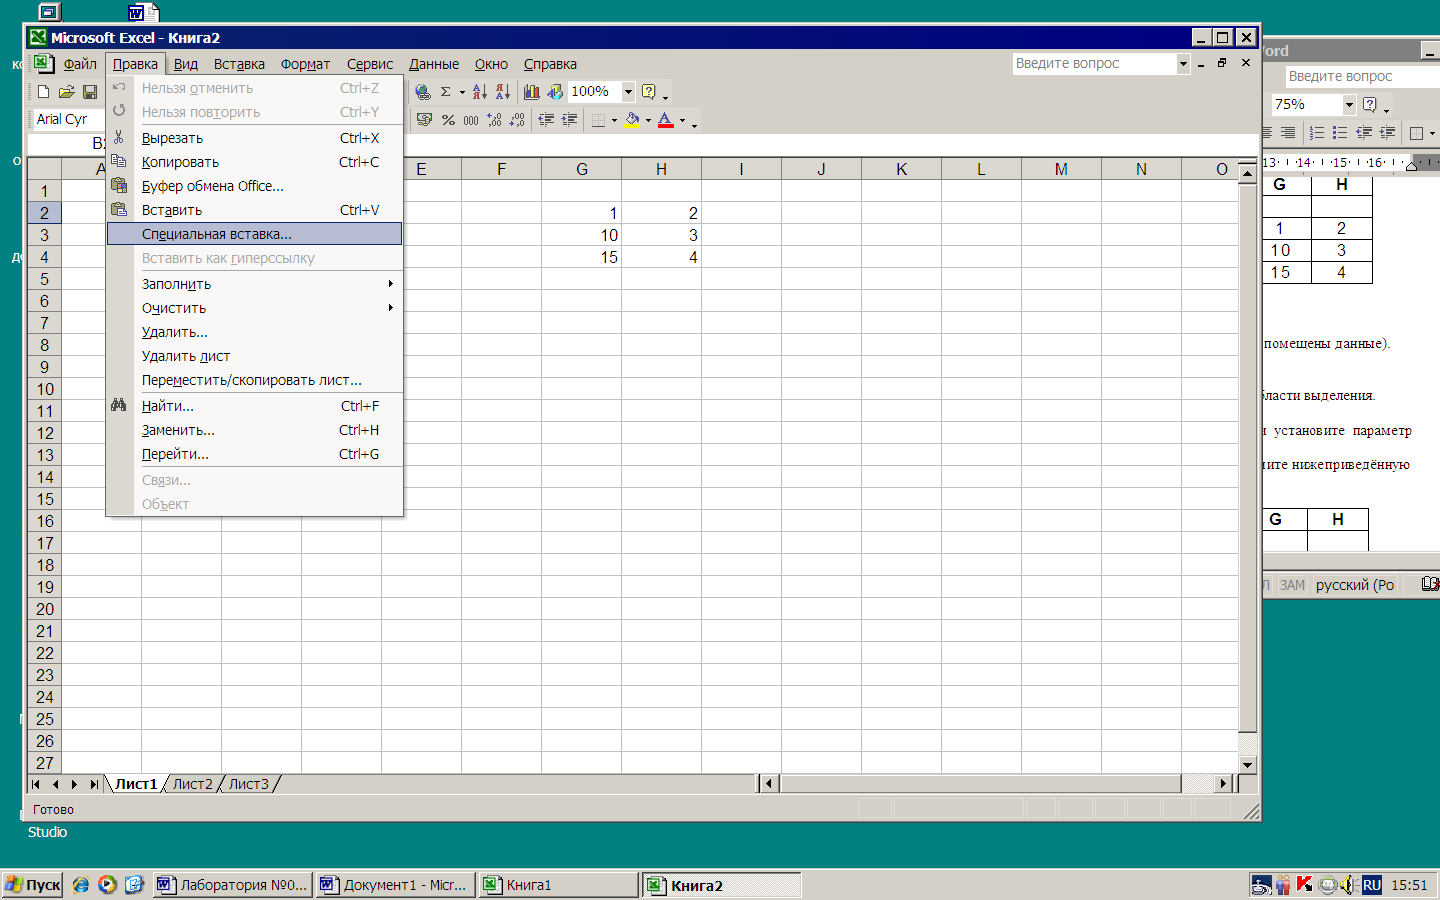The image size is (1440, 900).
Task: Click the Excel Введите вопрос help field
Action: (1094, 63)
